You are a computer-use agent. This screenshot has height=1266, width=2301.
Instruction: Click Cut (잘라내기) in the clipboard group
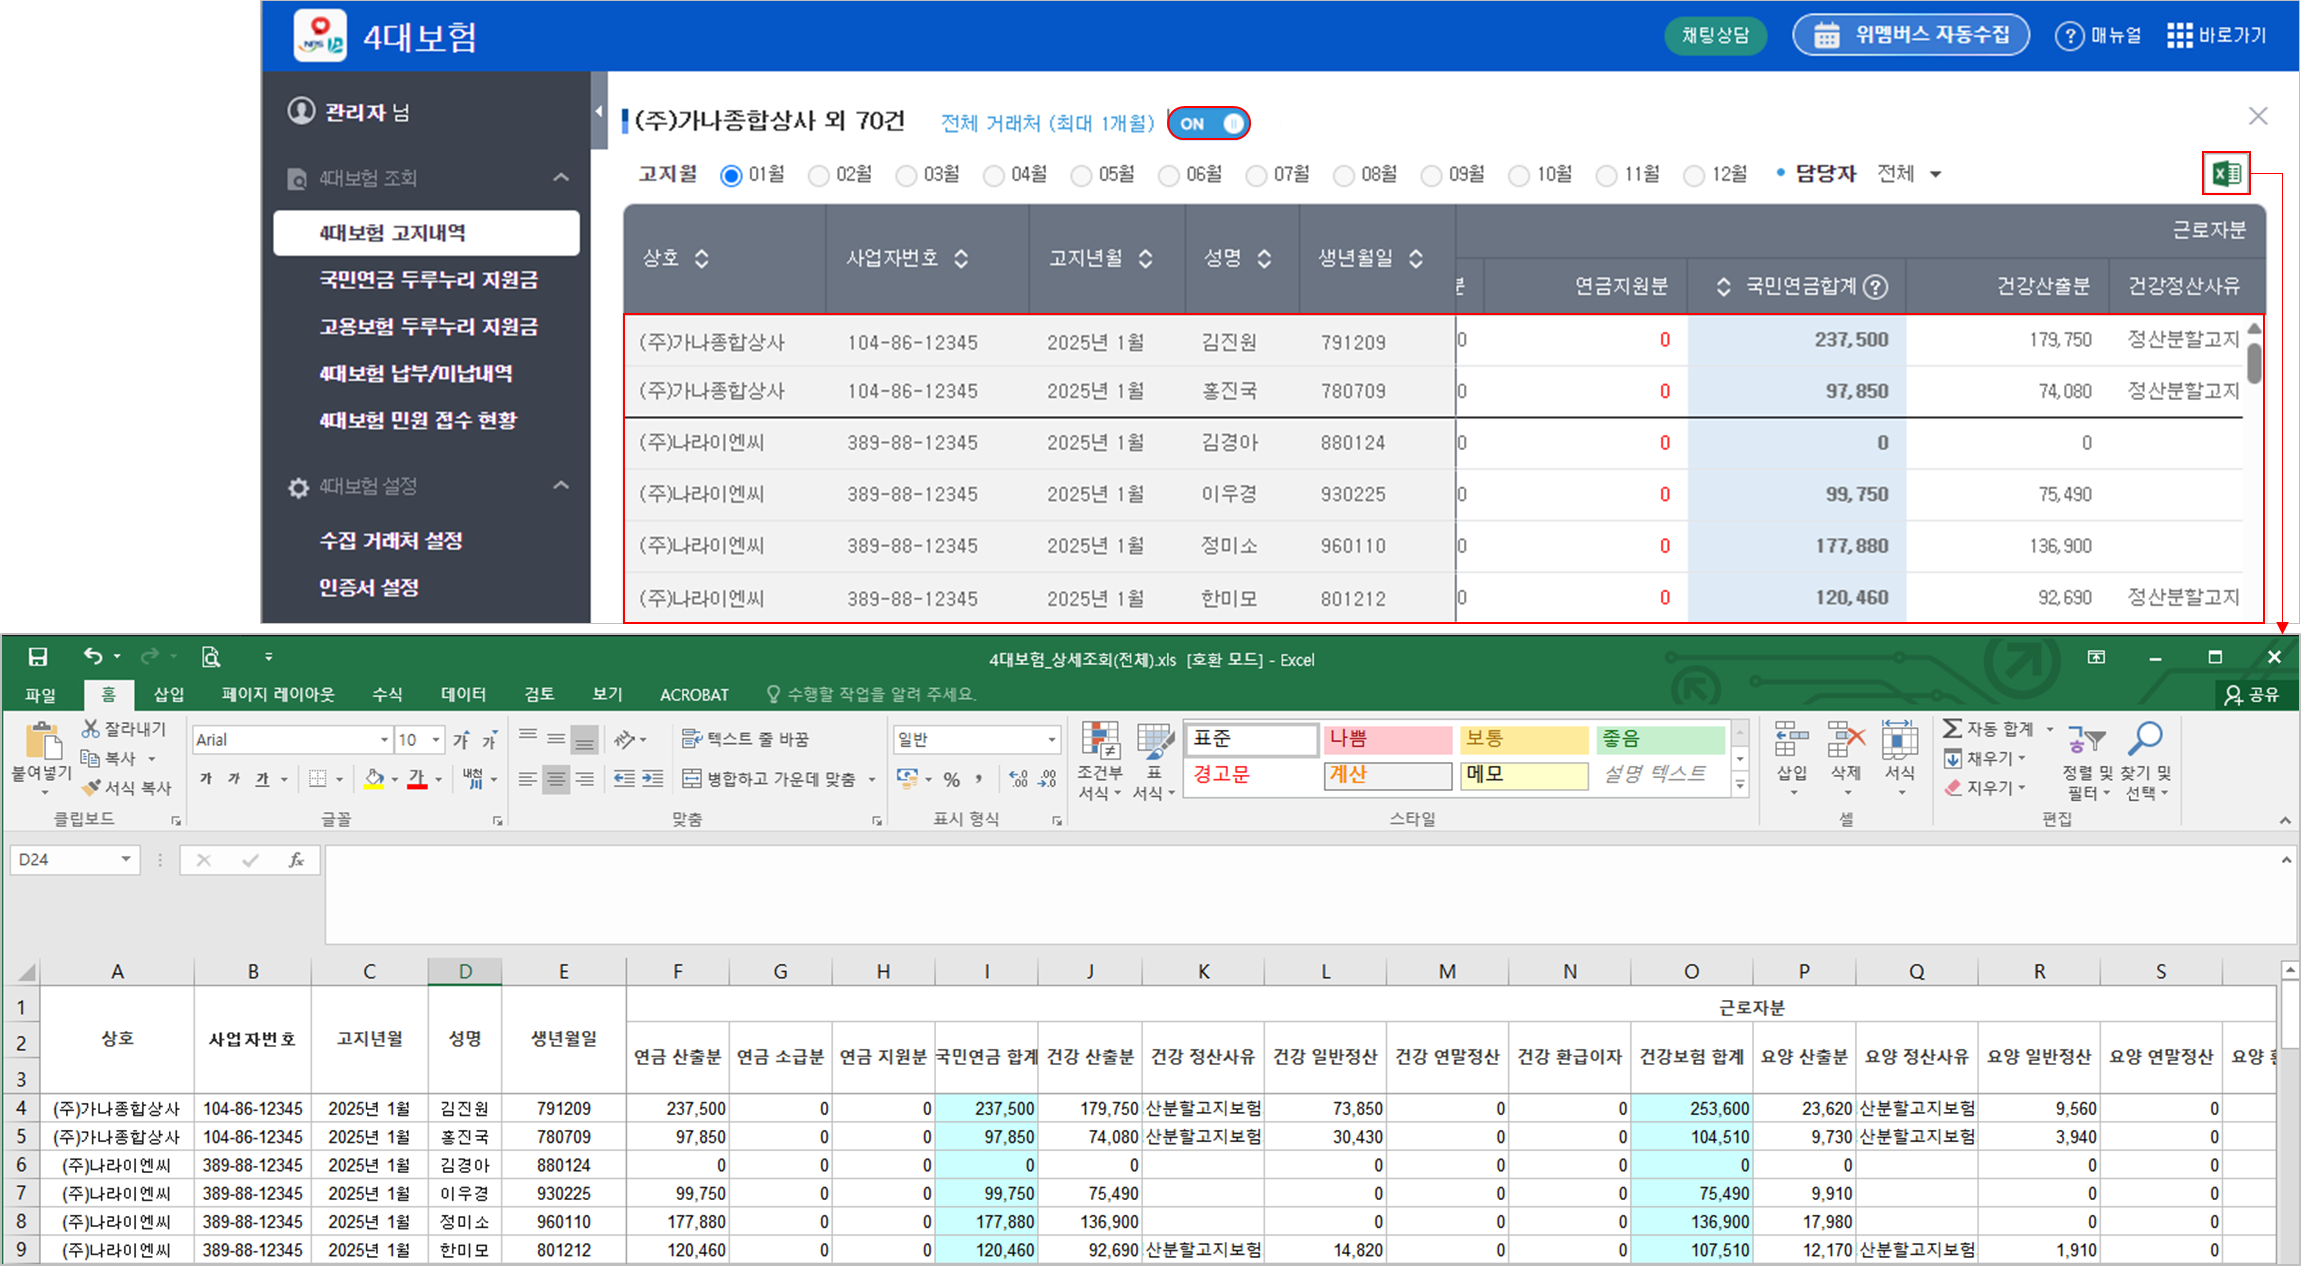coord(124,729)
